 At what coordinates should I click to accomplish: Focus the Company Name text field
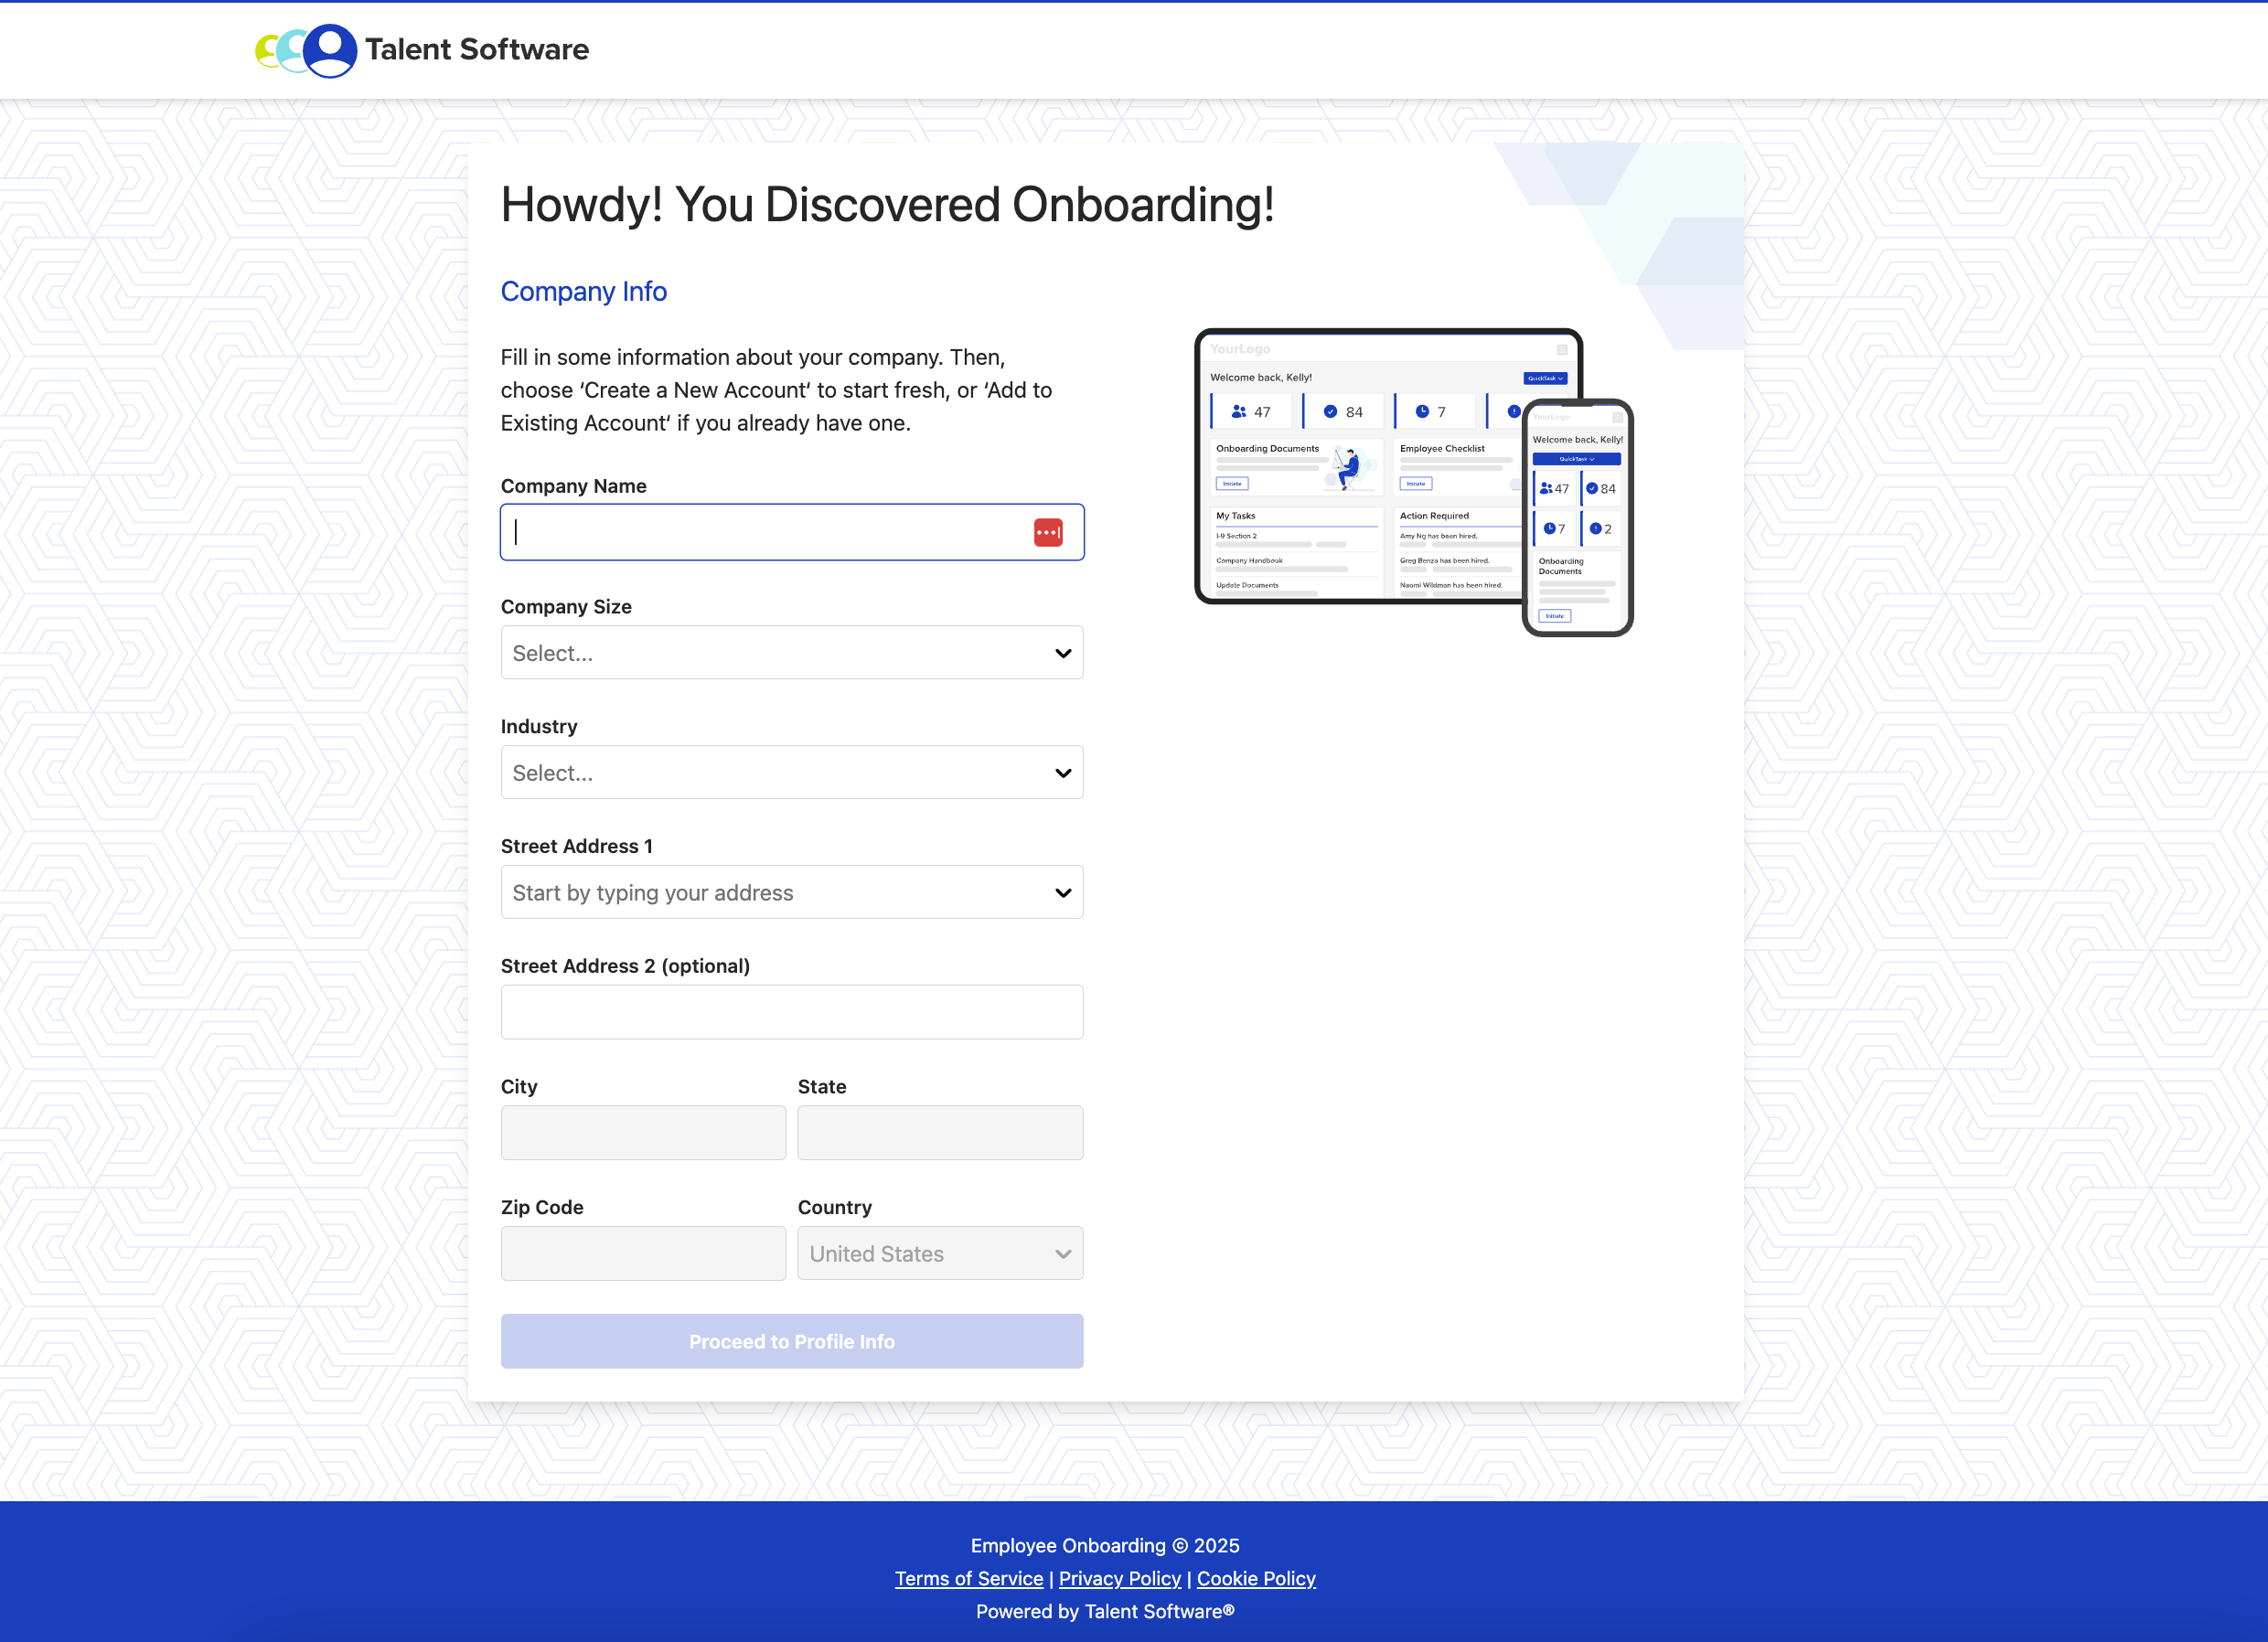(760, 533)
